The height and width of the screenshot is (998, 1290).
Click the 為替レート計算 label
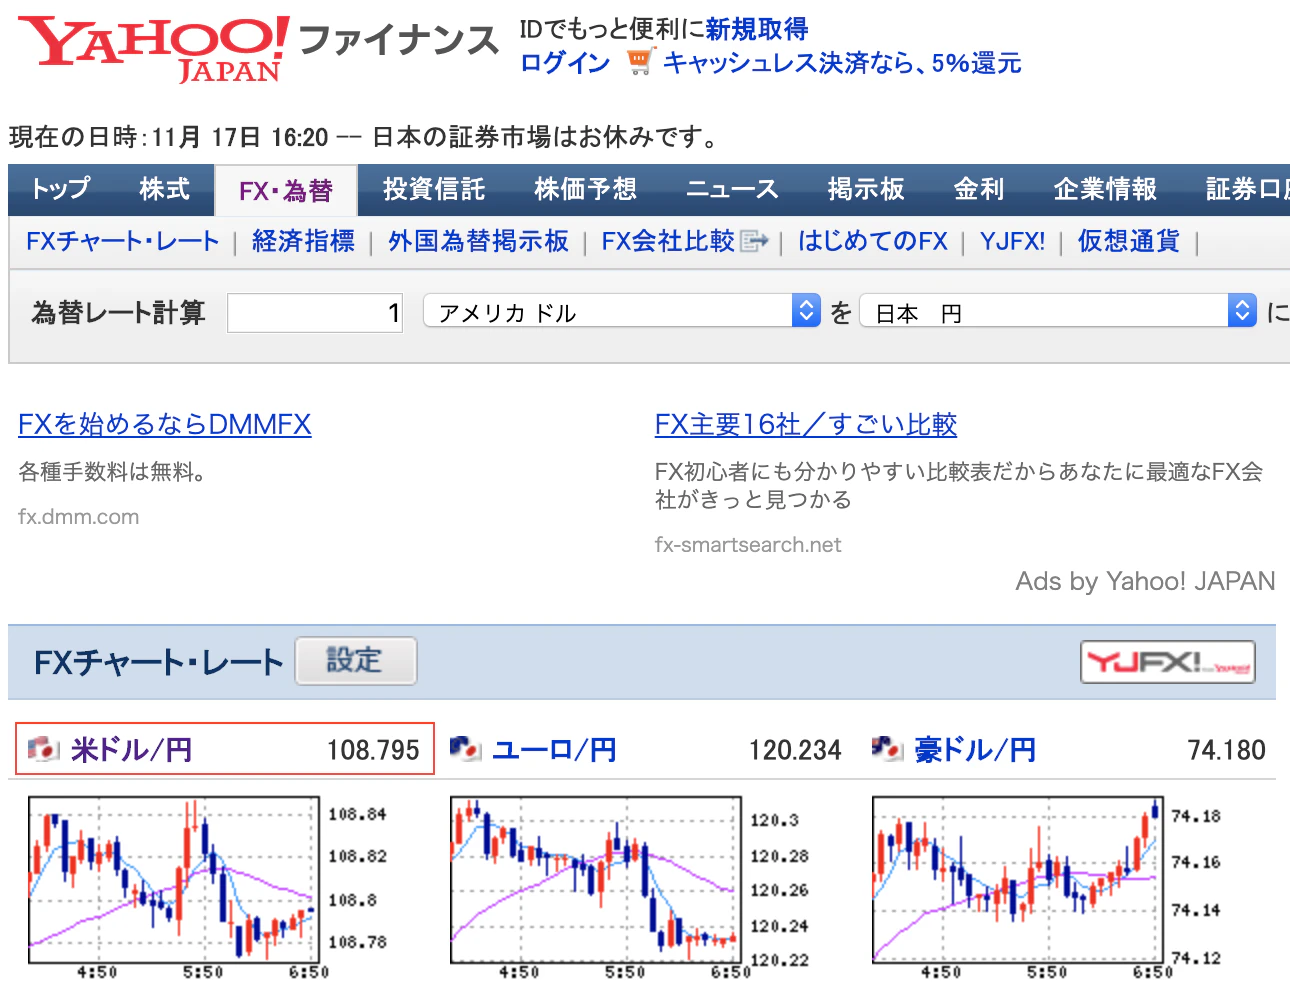118,313
